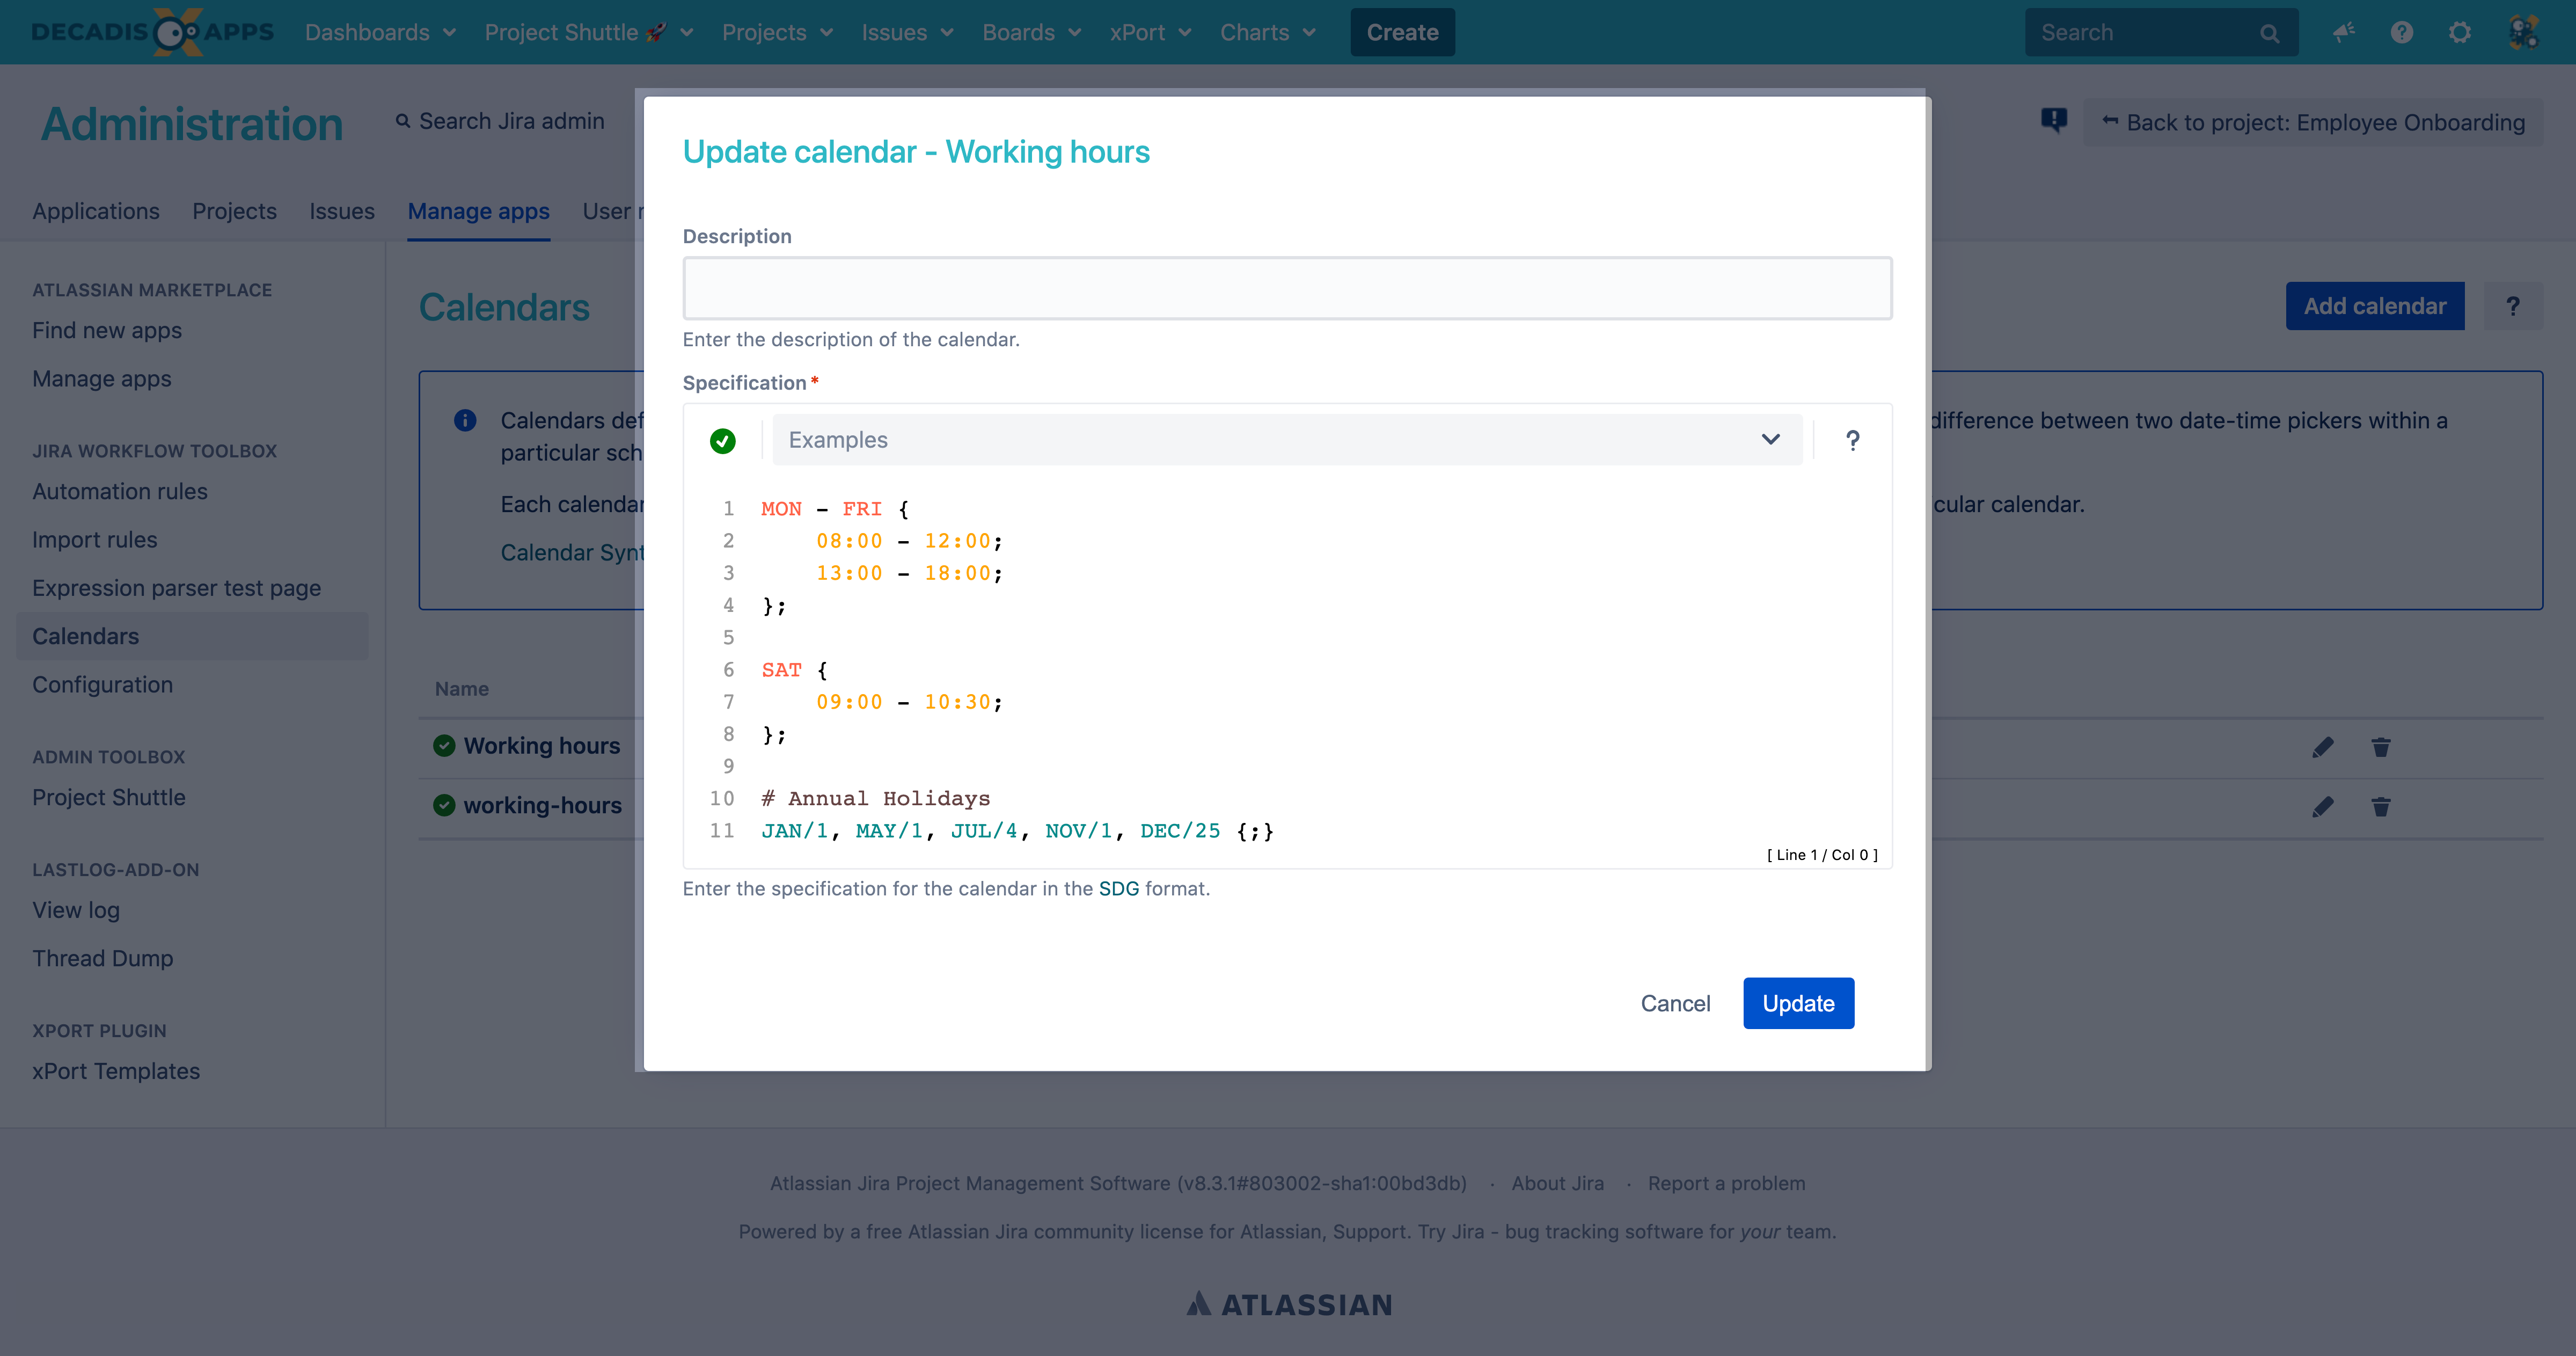Click the green validation check icon in editor
The height and width of the screenshot is (1356, 2576).
pyautogui.click(x=722, y=440)
